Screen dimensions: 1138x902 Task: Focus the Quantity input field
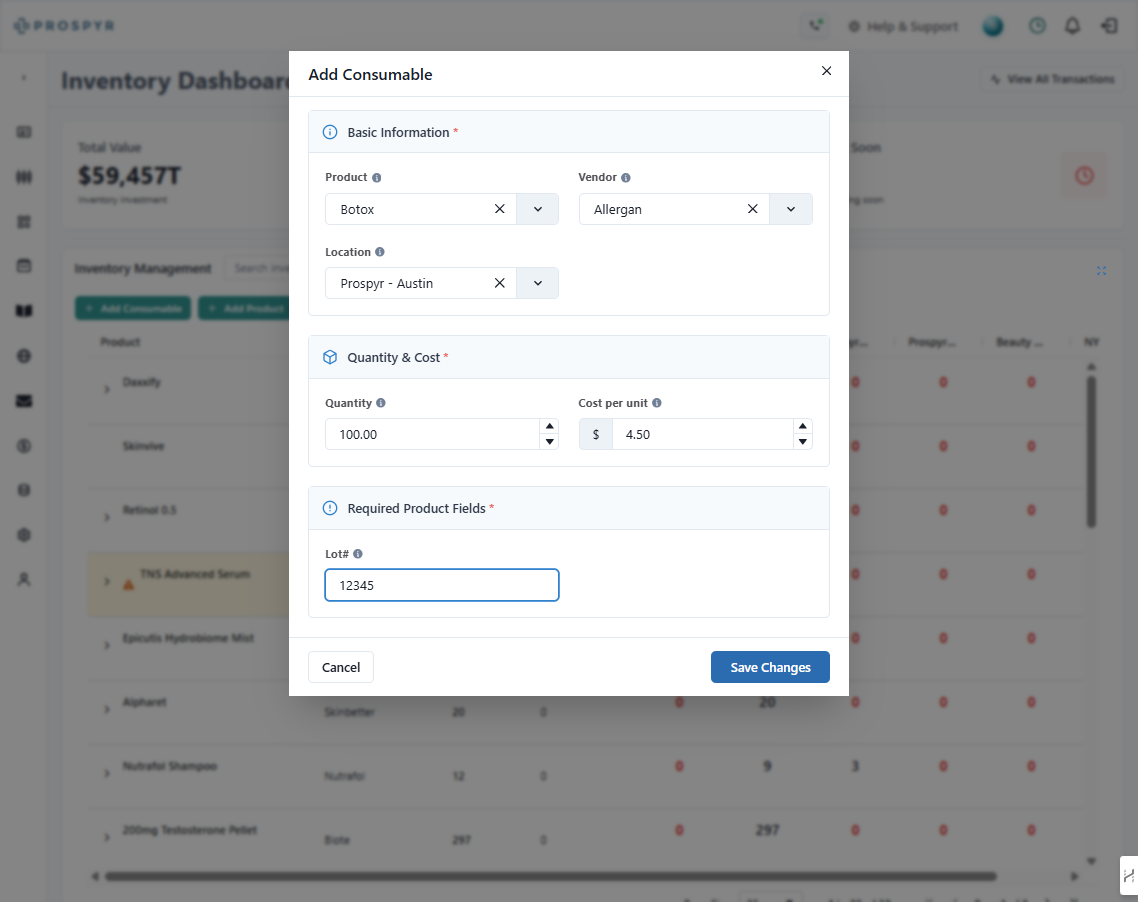(433, 434)
